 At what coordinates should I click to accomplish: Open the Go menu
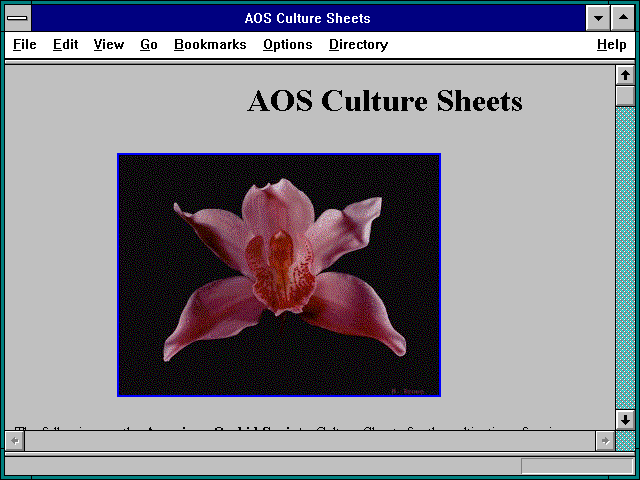pyautogui.click(x=149, y=44)
